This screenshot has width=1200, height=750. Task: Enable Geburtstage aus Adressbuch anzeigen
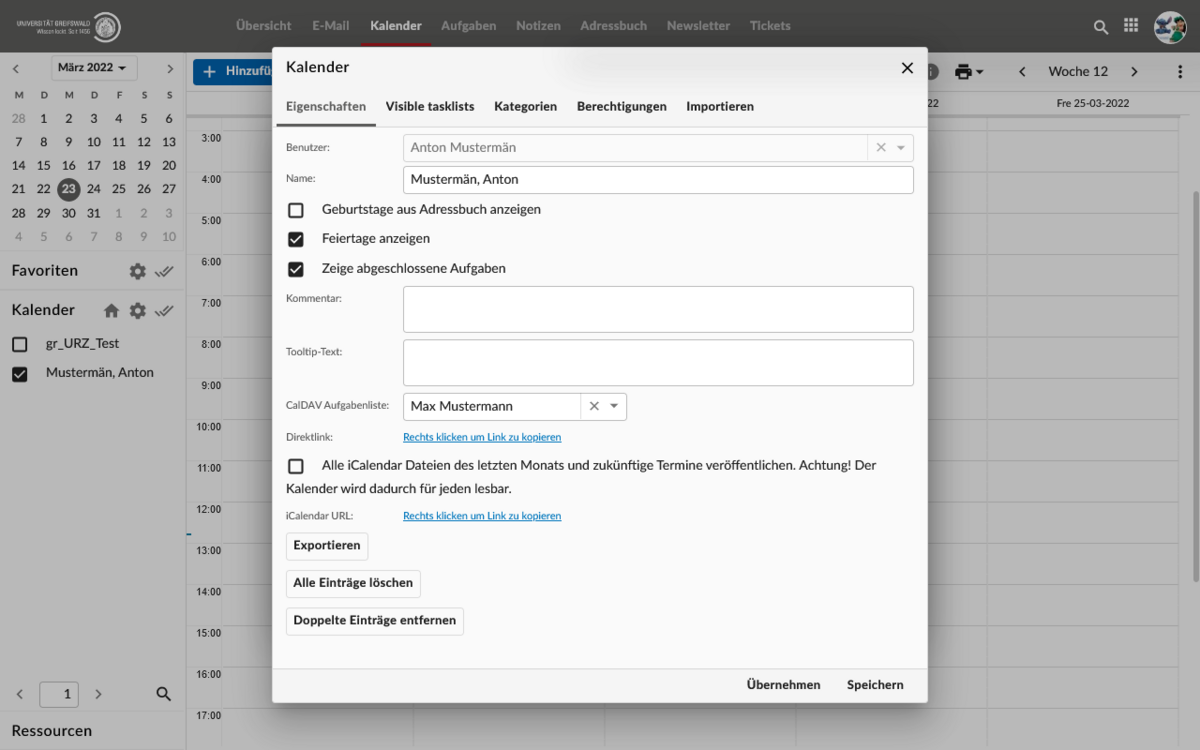[296, 210]
